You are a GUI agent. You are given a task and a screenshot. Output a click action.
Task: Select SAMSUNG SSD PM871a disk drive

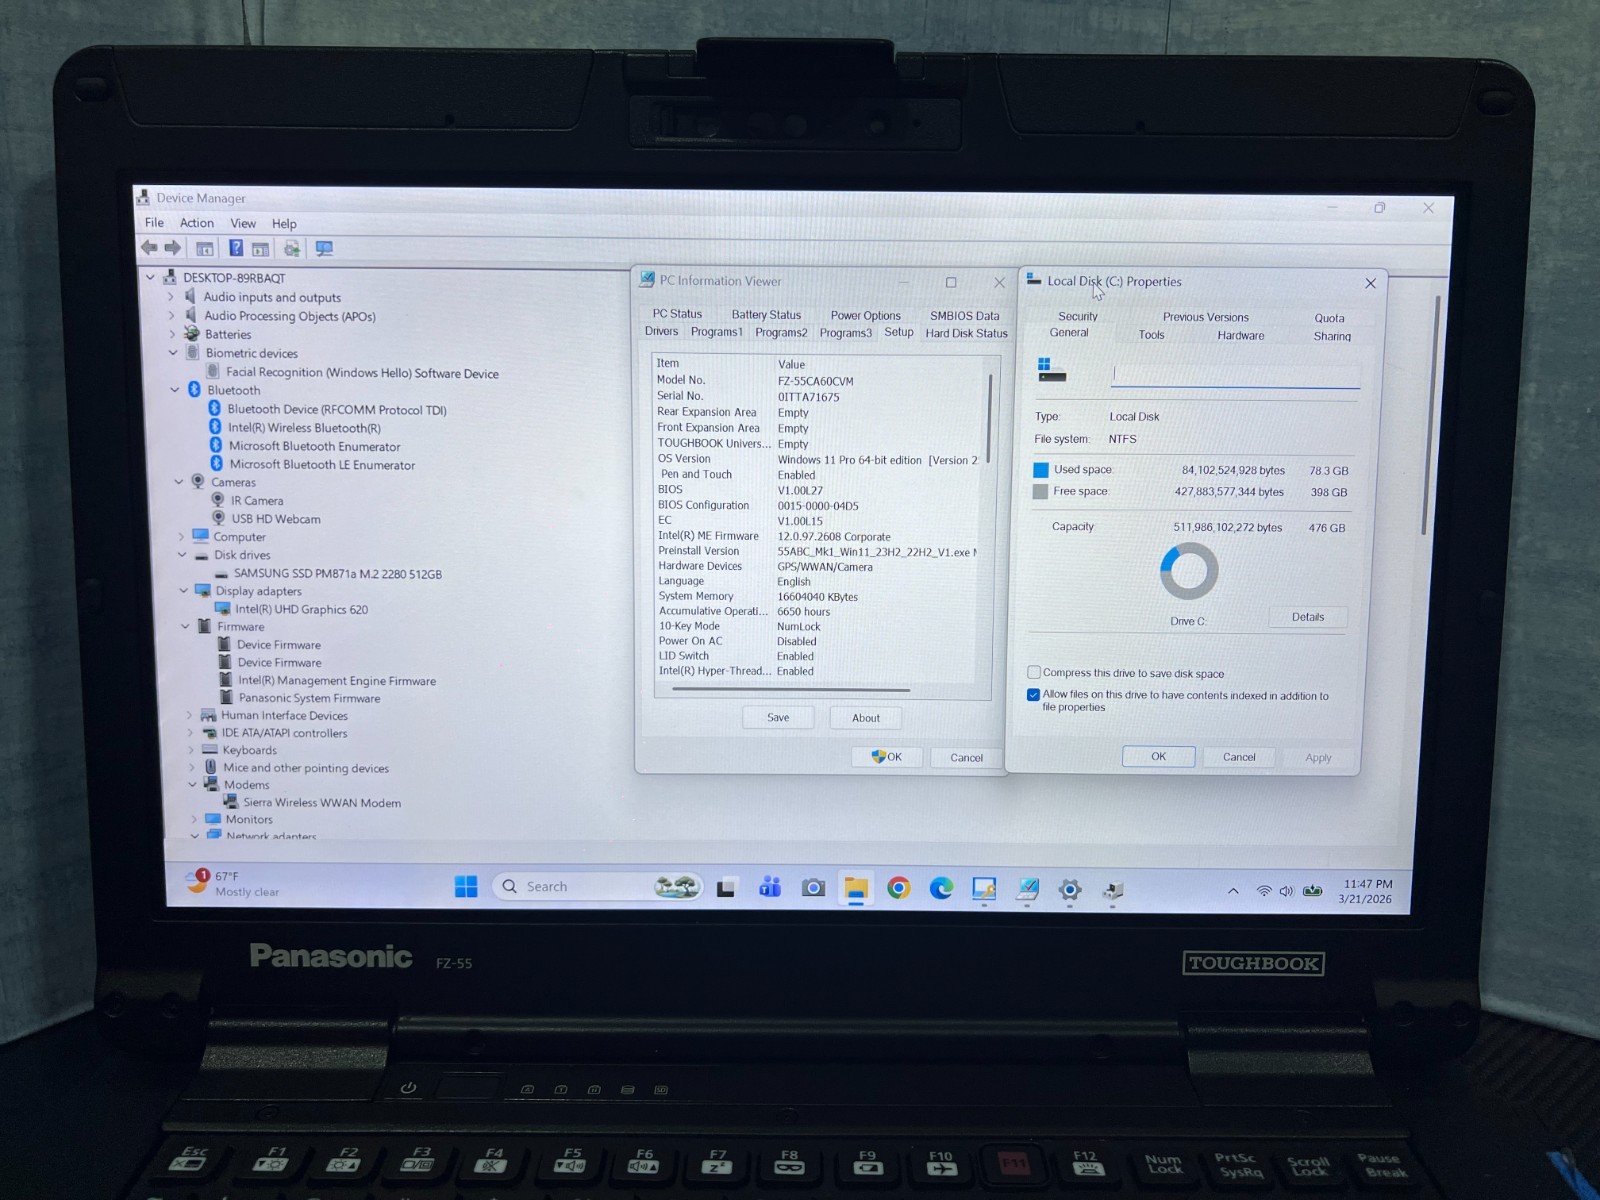point(337,574)
